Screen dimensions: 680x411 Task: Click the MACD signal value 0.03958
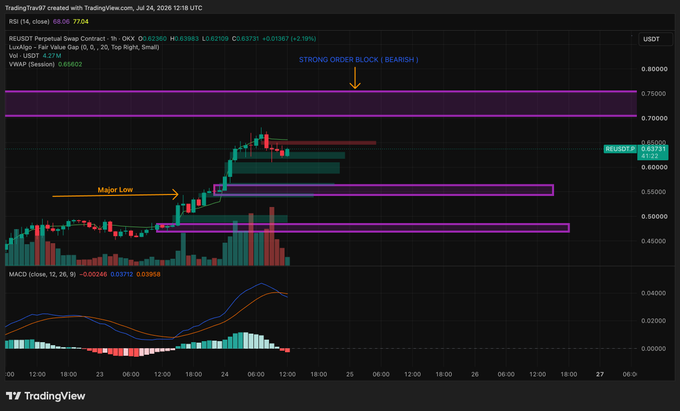148,274
